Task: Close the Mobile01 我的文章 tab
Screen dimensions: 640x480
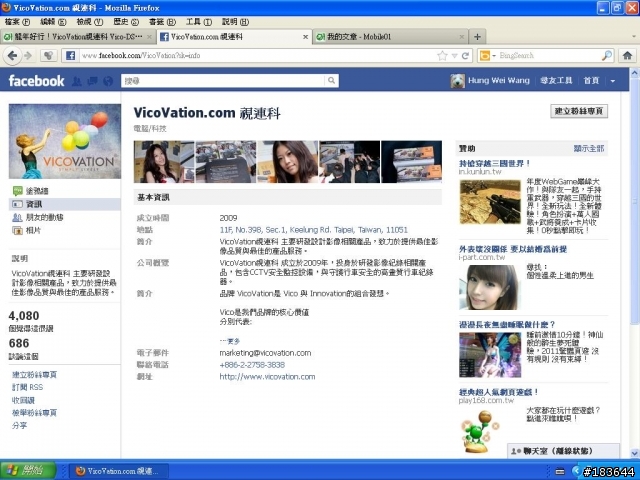Action: tap(462, 37)
